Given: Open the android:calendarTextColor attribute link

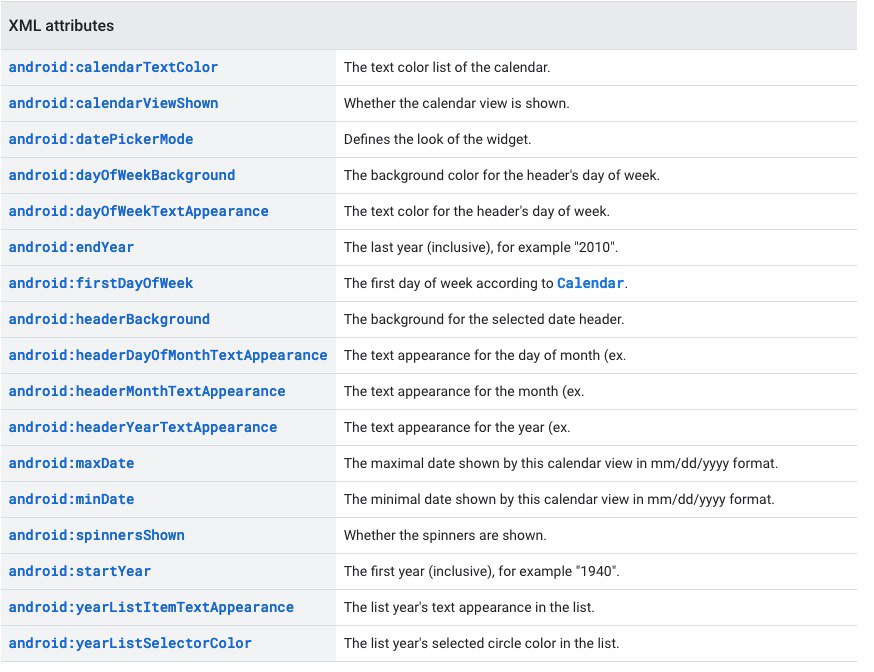Looking at the screenshot, I should (x=113, y=67).
